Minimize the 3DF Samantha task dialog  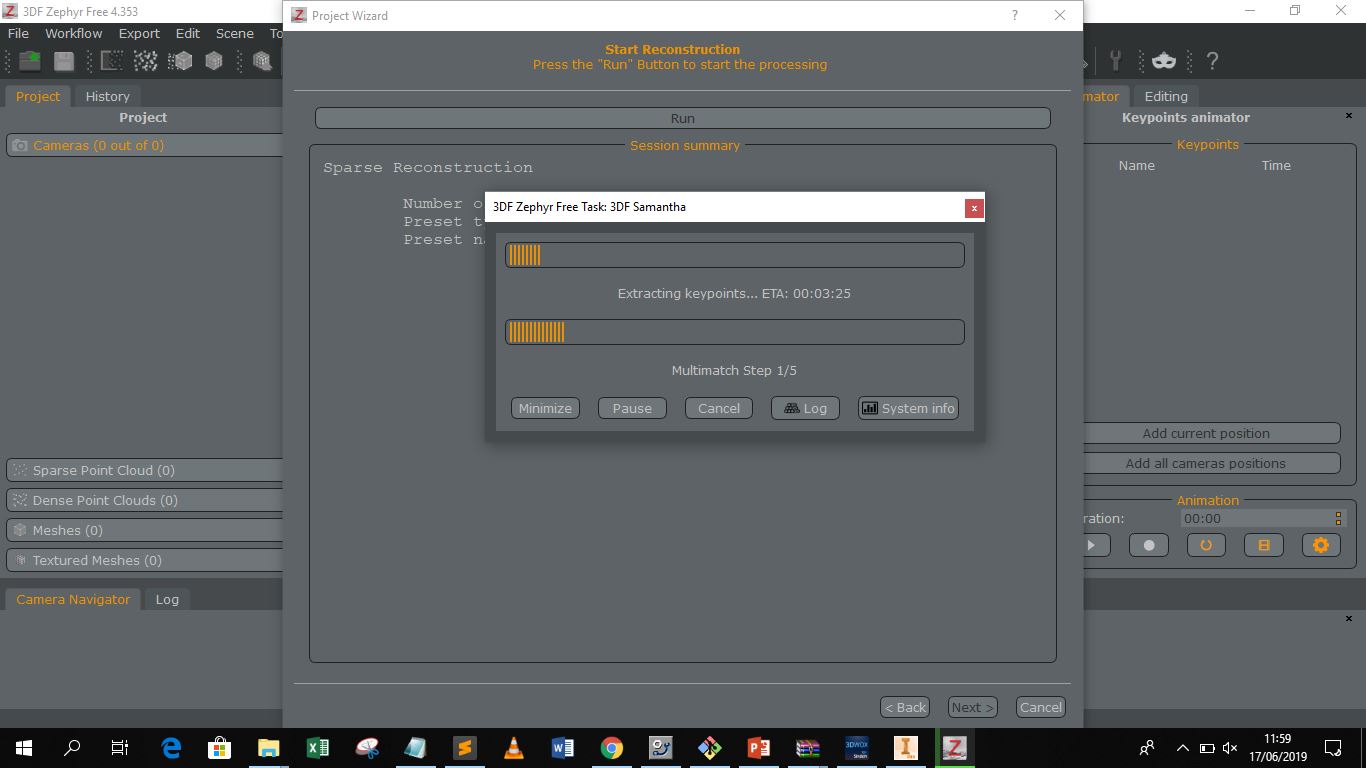(545, 408)
